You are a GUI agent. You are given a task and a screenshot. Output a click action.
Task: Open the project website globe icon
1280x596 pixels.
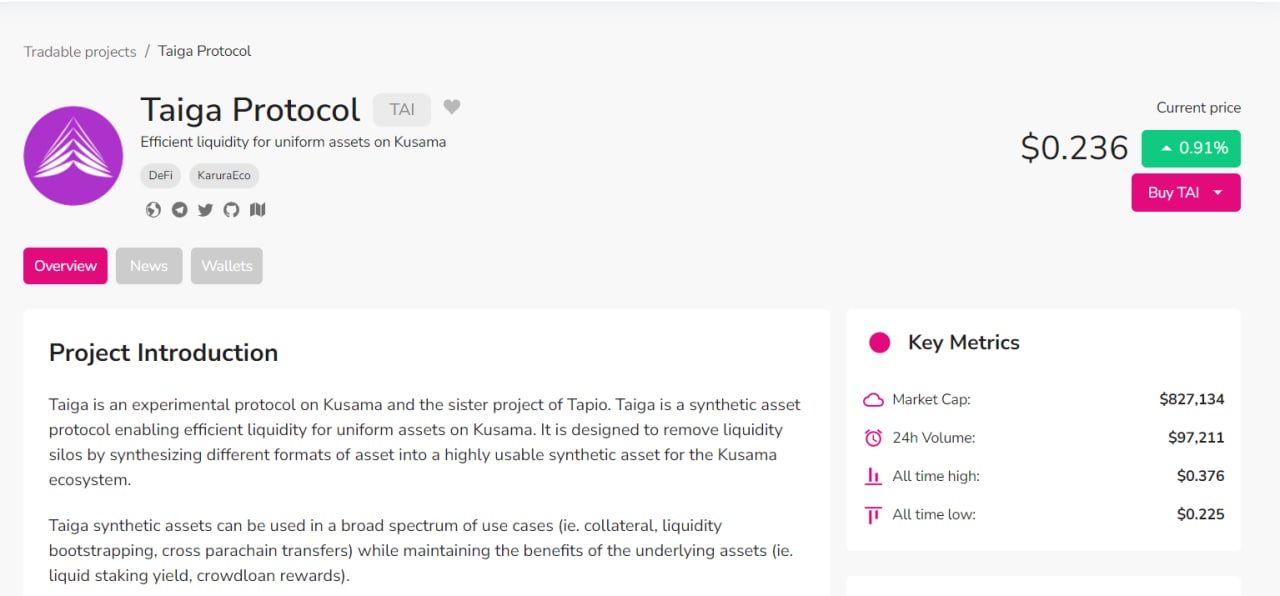(x=153, y=210)
